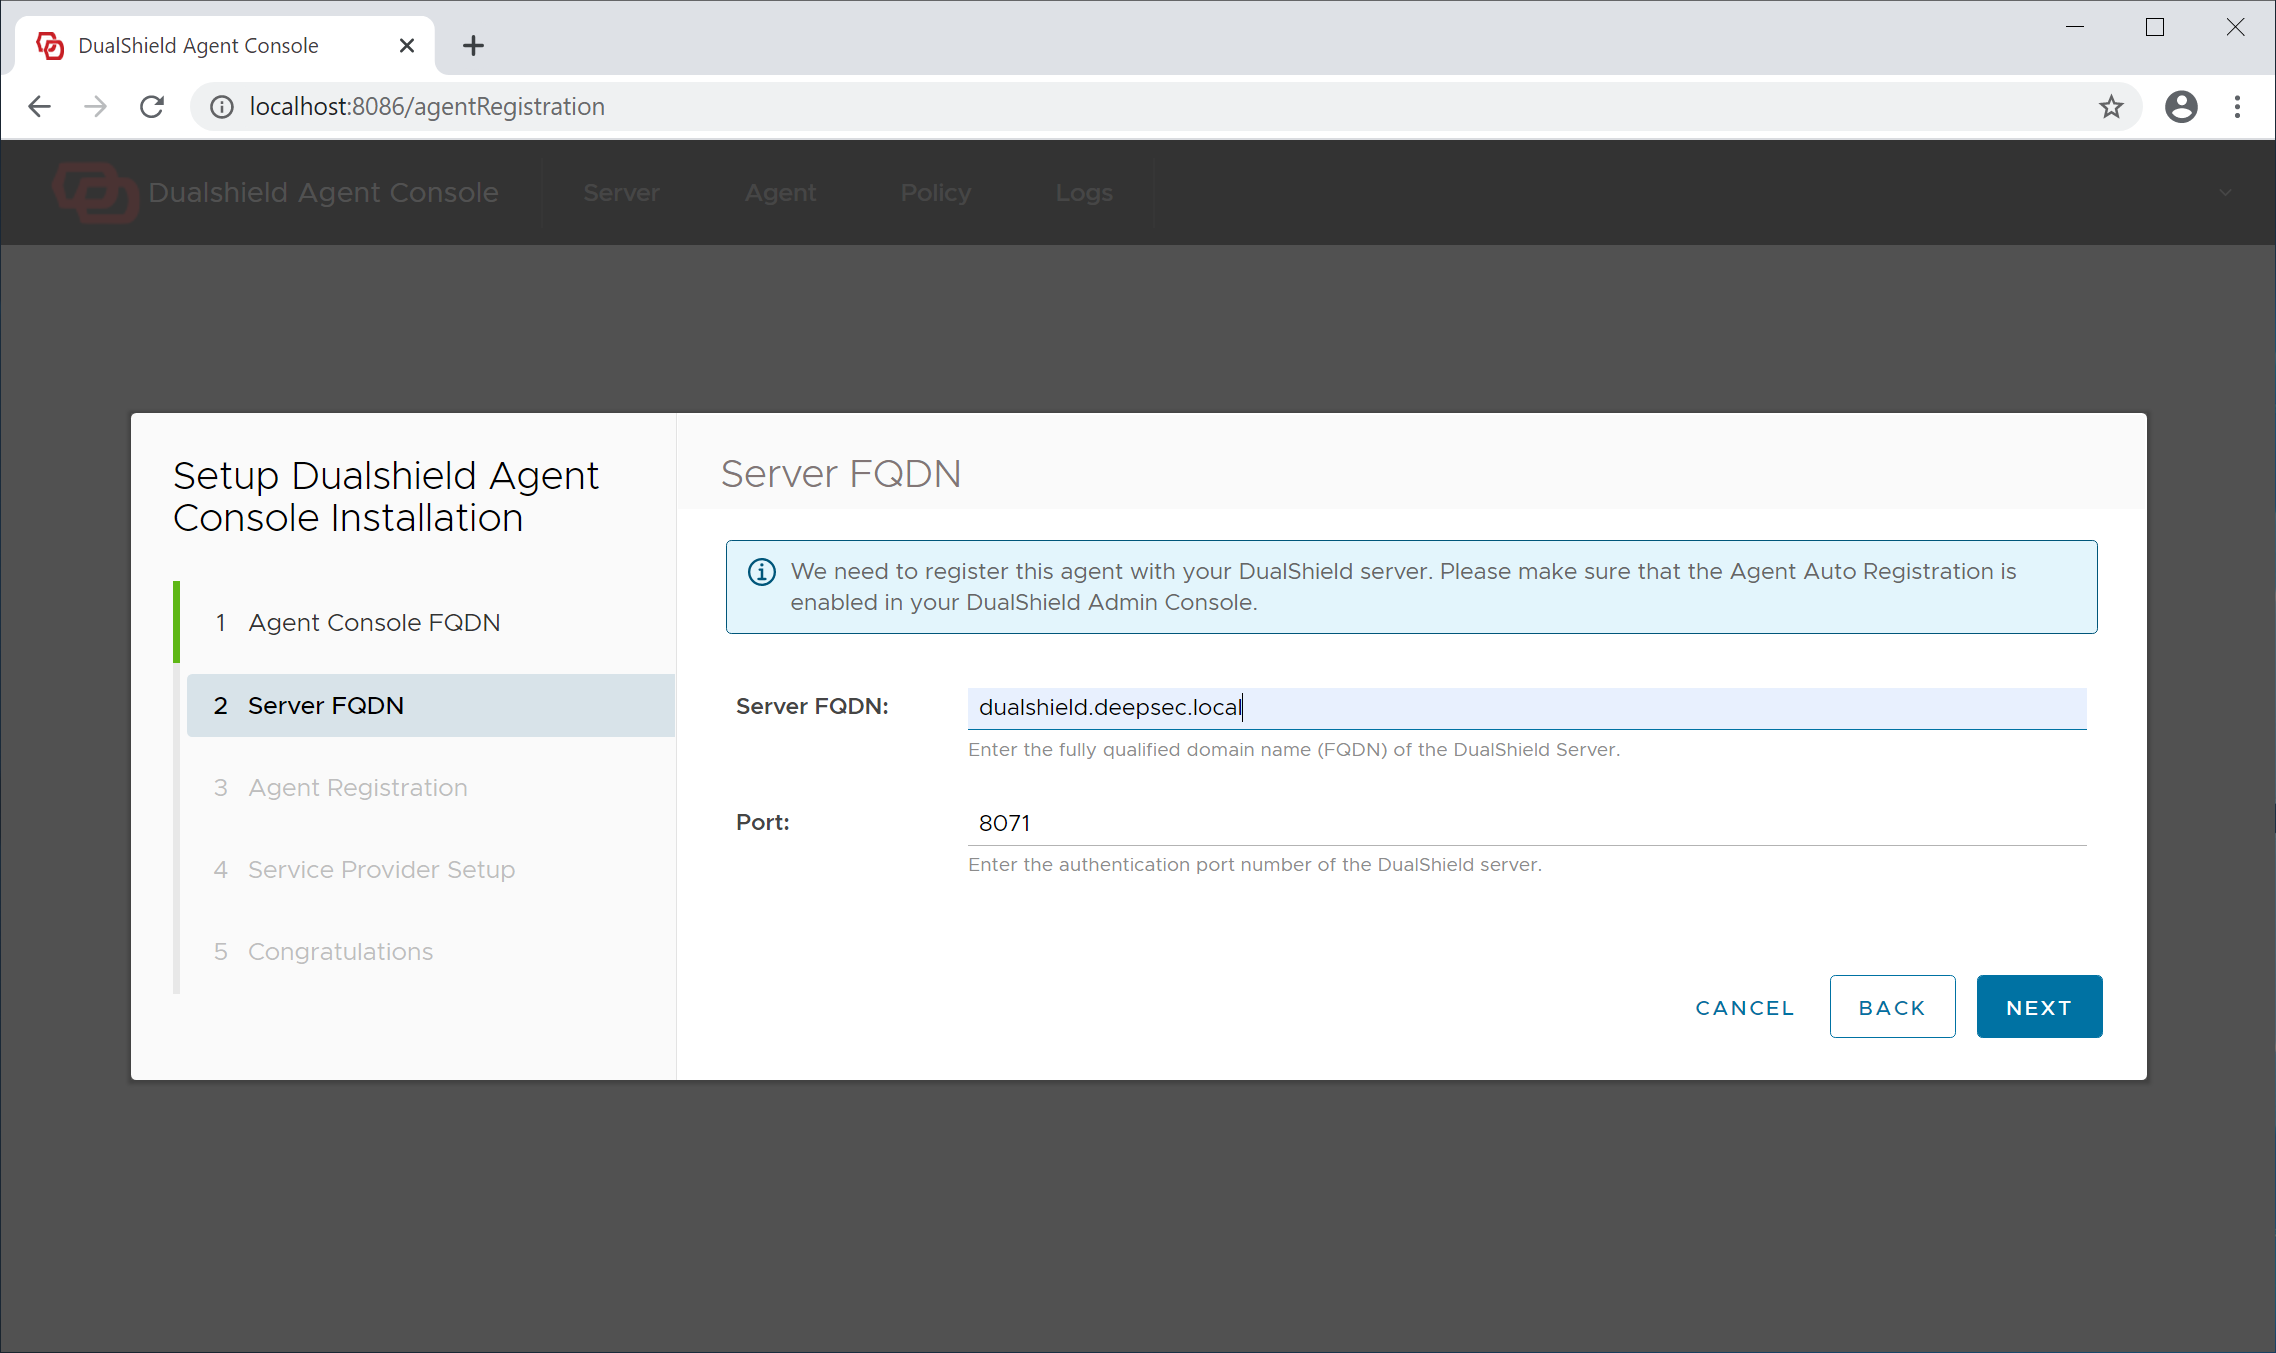Select step 4 Service Provider Setup
The image size is (2276, 1353).
click(x=381, y=870)
